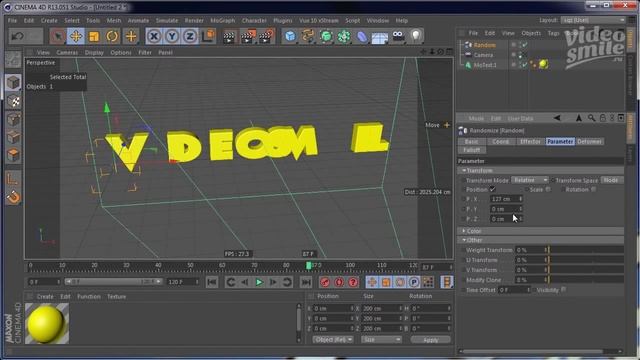Screen dimensions: 640x360
Task: Enable the Visibility checkbox
Action: [x=564, y=289]
